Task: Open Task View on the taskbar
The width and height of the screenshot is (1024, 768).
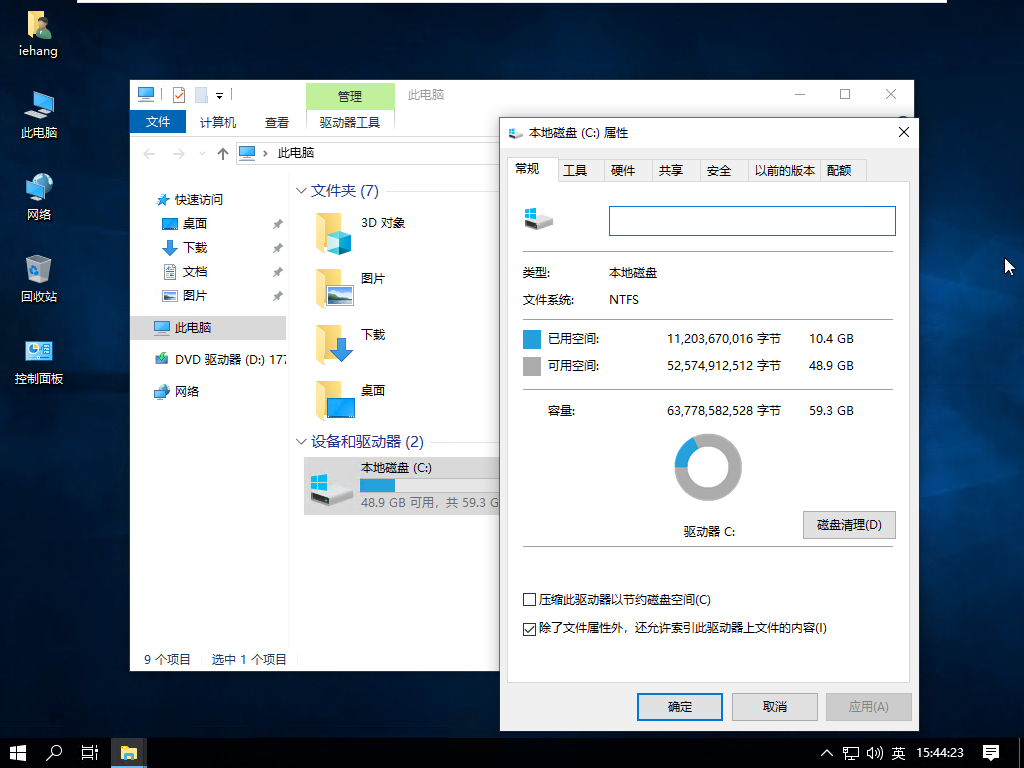Action: click(89, 752)
